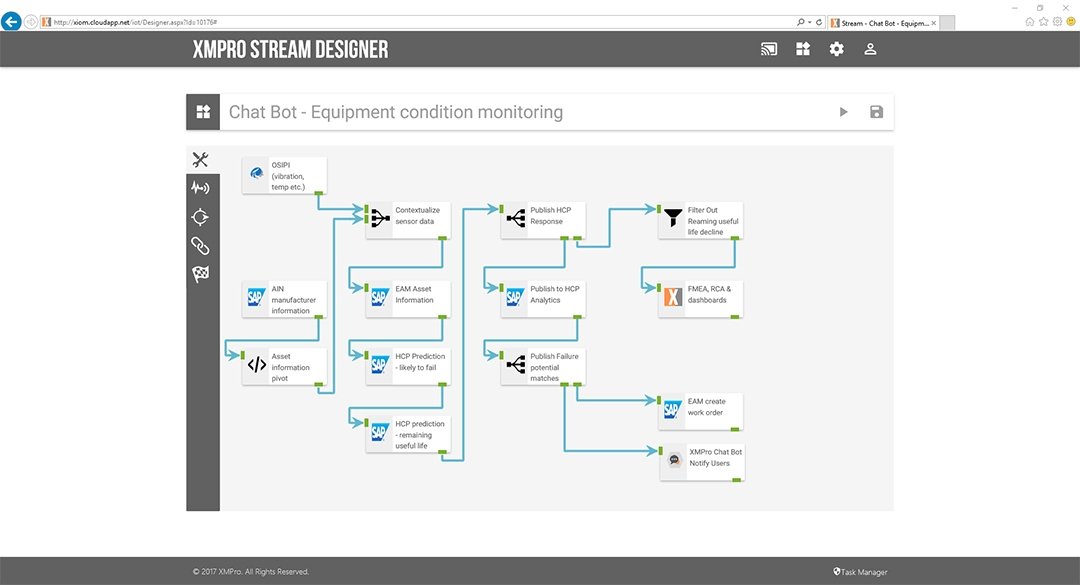
Task: Open the apps grid icon in header
Action: coord(802,48)
